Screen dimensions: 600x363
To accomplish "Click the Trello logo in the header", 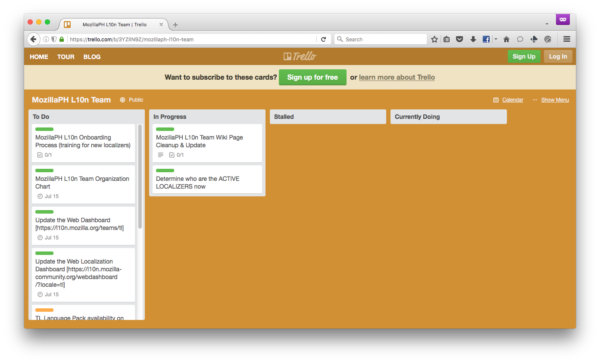I will (x=300, y=56).
